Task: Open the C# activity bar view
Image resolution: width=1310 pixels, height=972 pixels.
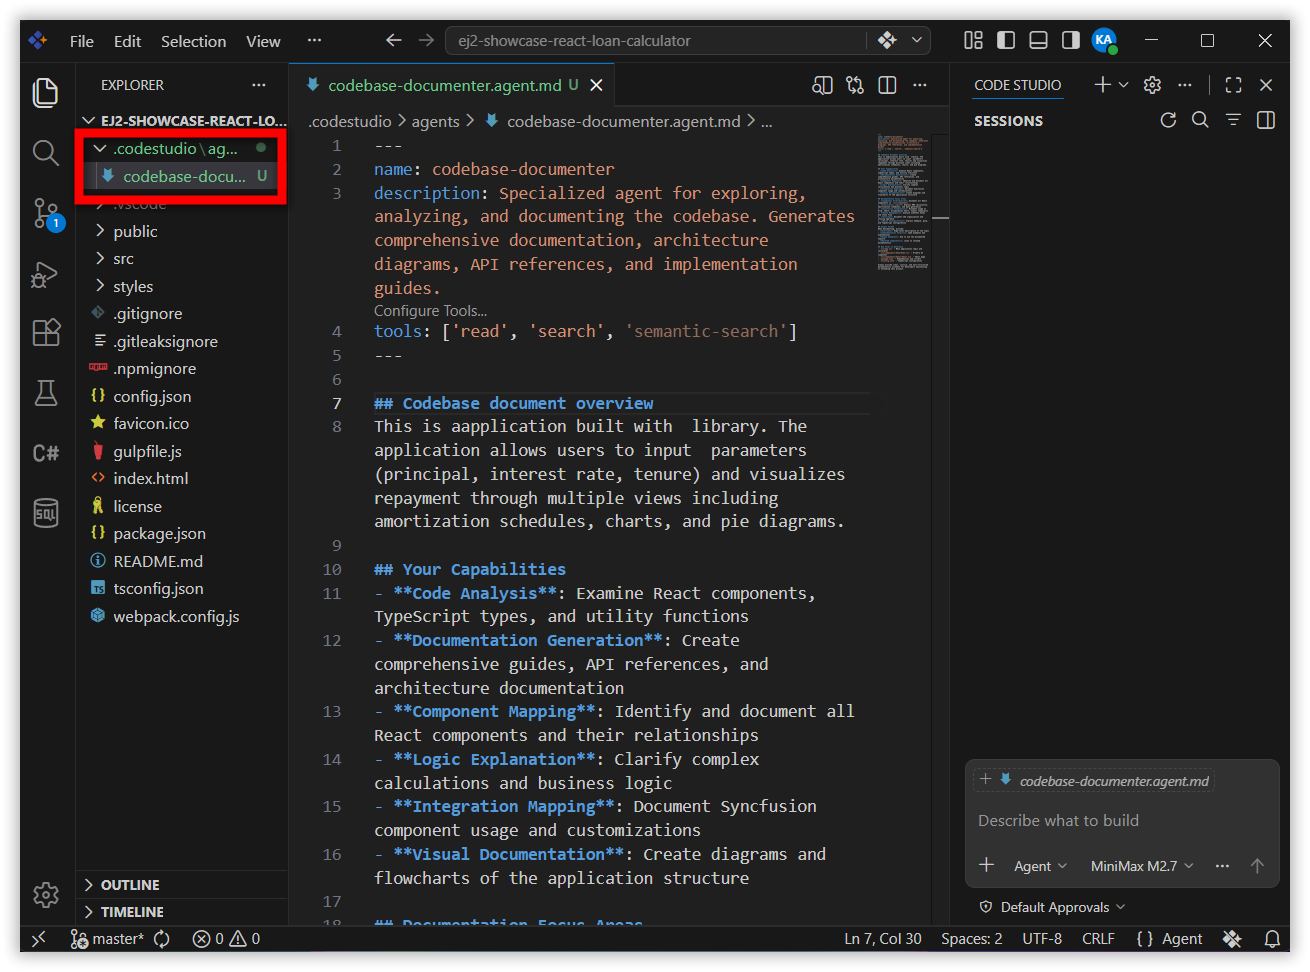Action: [46, 453]
